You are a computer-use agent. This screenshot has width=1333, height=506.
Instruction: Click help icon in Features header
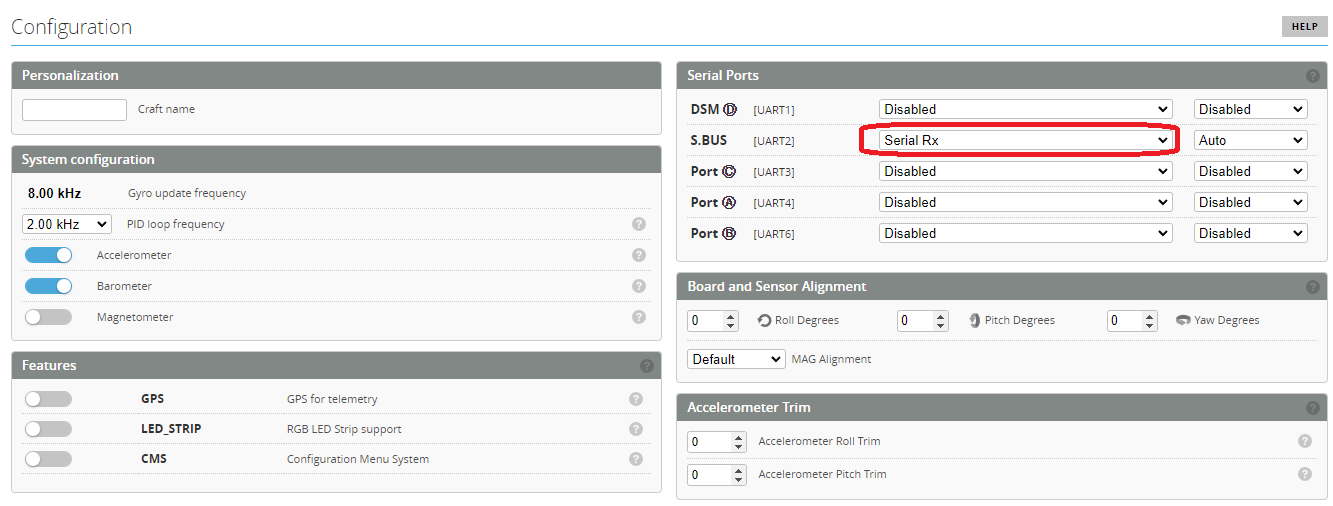coord(646,366)
